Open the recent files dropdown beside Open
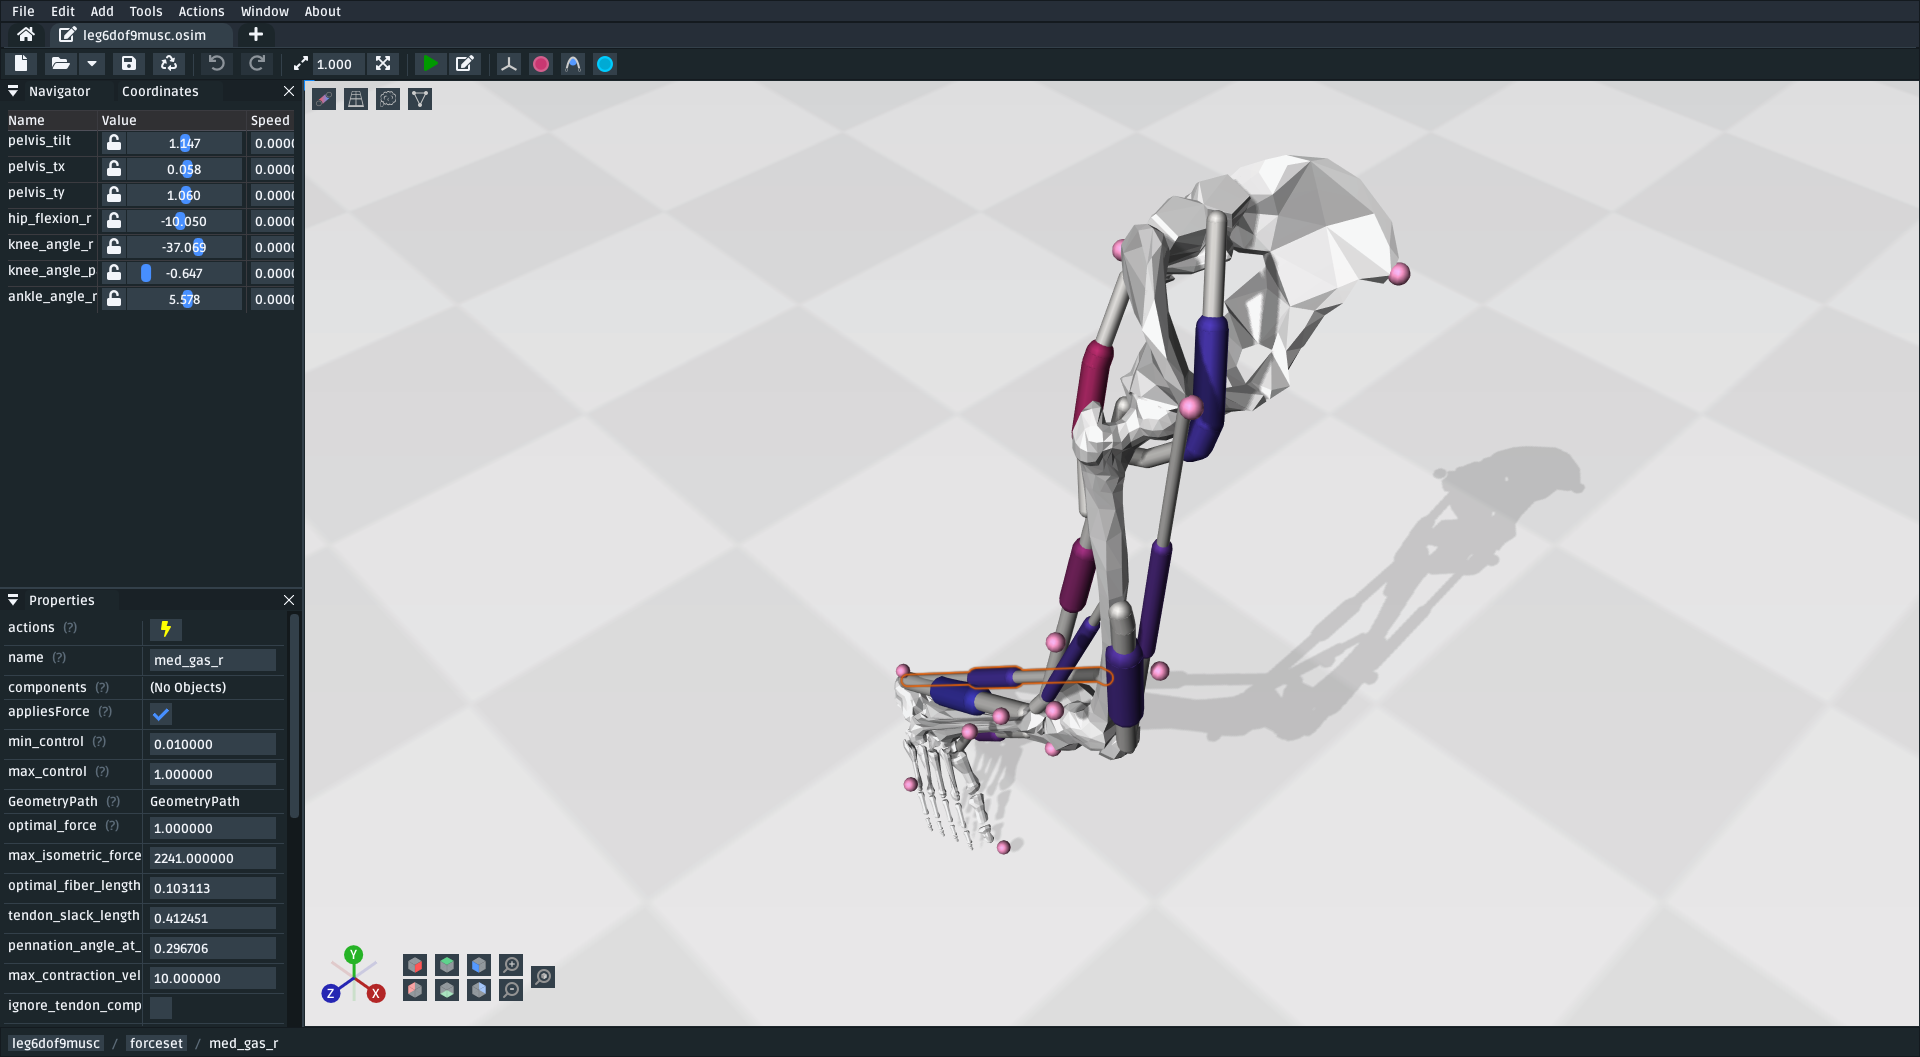The width and height of the screenshot is (1920, 1057). (92, 63)
